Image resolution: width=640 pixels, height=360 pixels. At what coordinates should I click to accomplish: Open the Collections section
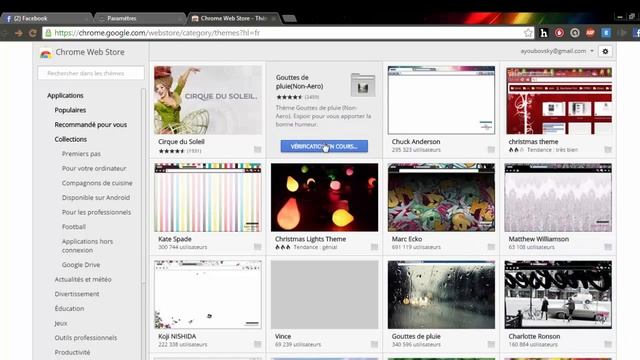pyautogui.click(x=71, y=139)
